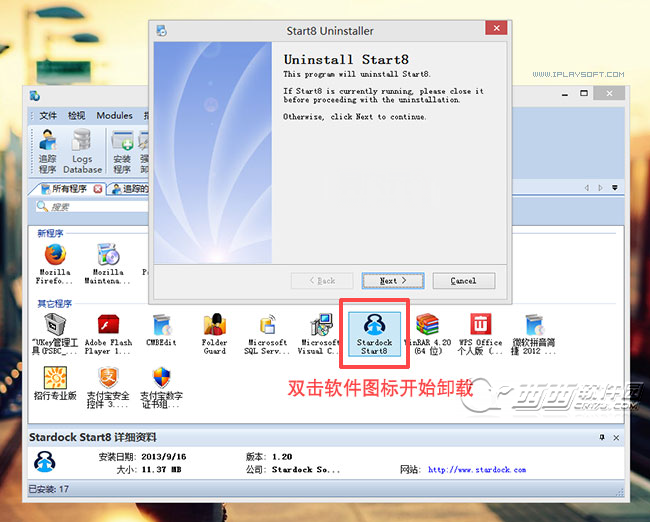
Task: Select the Mozilla Firefox program icon
Action: coord(55,264)
